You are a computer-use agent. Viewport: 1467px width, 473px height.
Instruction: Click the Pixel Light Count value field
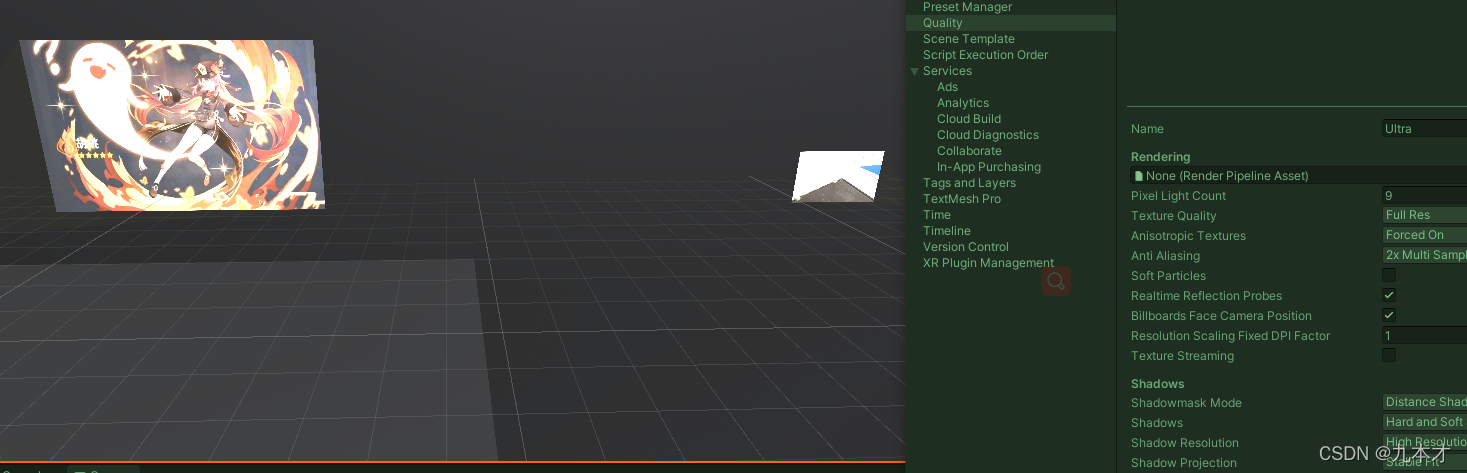pos(1424,195)
